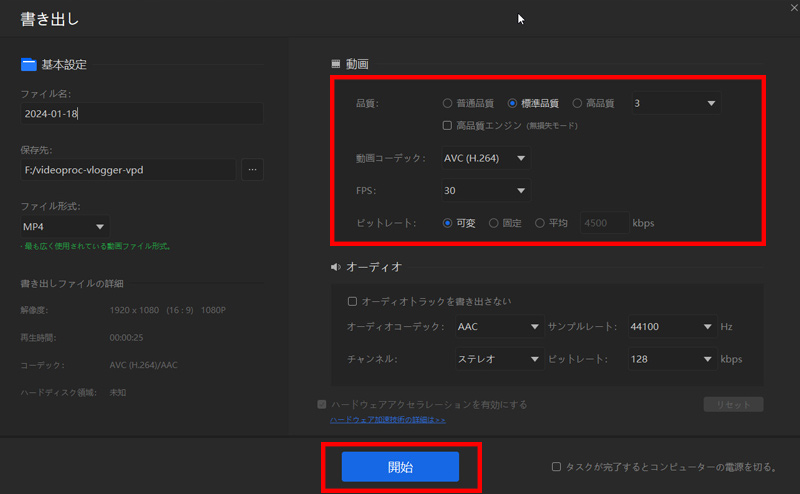Screen dimensions: 800x494
Task: Open the quality level 3 dropdown
Action: [x=676, y=103]
